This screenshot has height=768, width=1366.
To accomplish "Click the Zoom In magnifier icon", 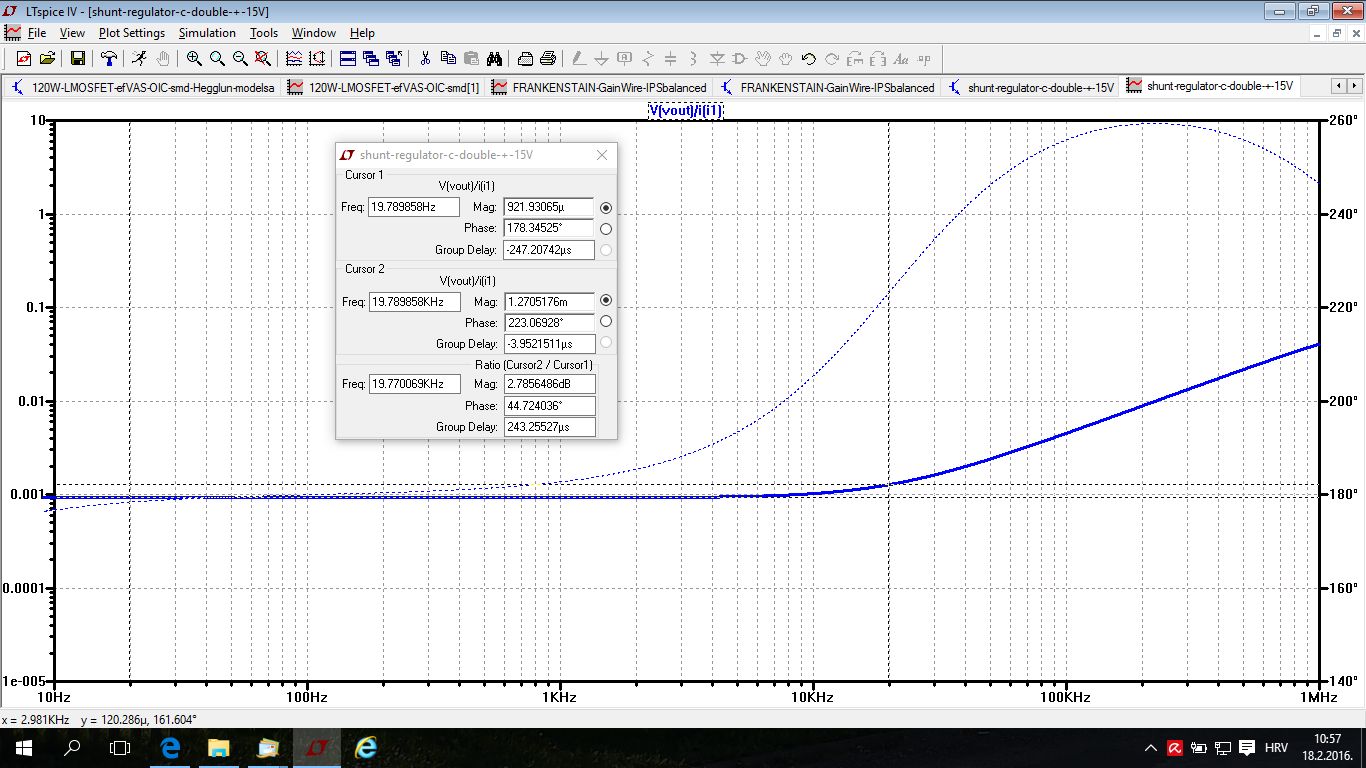I will pyautogui.click(x=194, y=58).
